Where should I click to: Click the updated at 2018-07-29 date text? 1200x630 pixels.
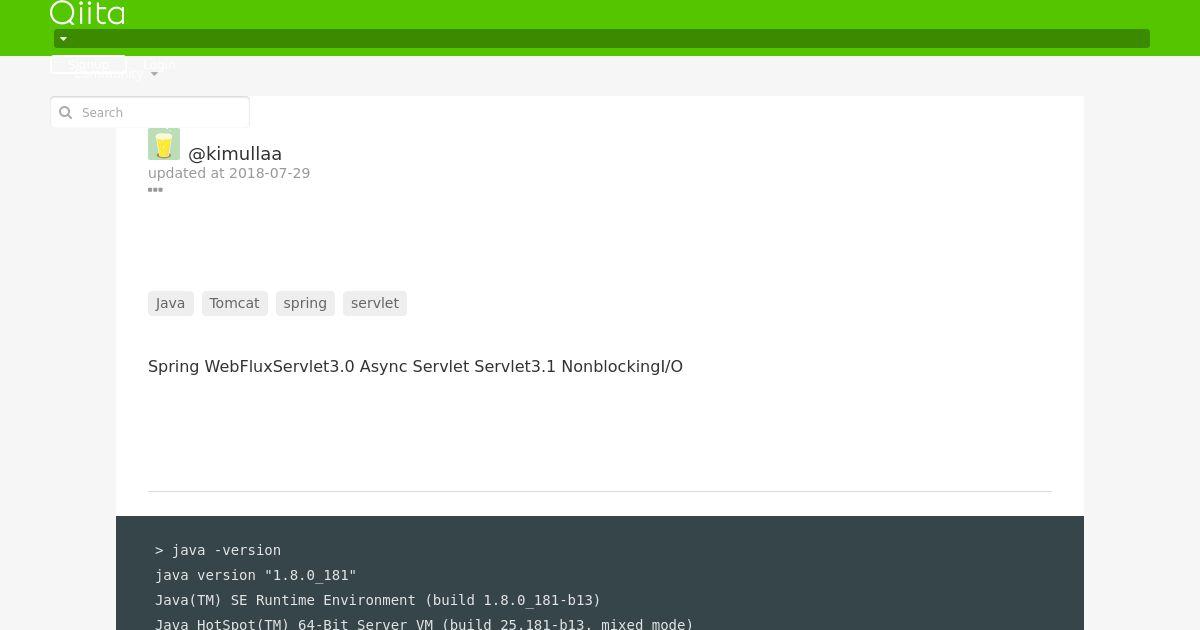pyautogui.click(x=229, y=173)
